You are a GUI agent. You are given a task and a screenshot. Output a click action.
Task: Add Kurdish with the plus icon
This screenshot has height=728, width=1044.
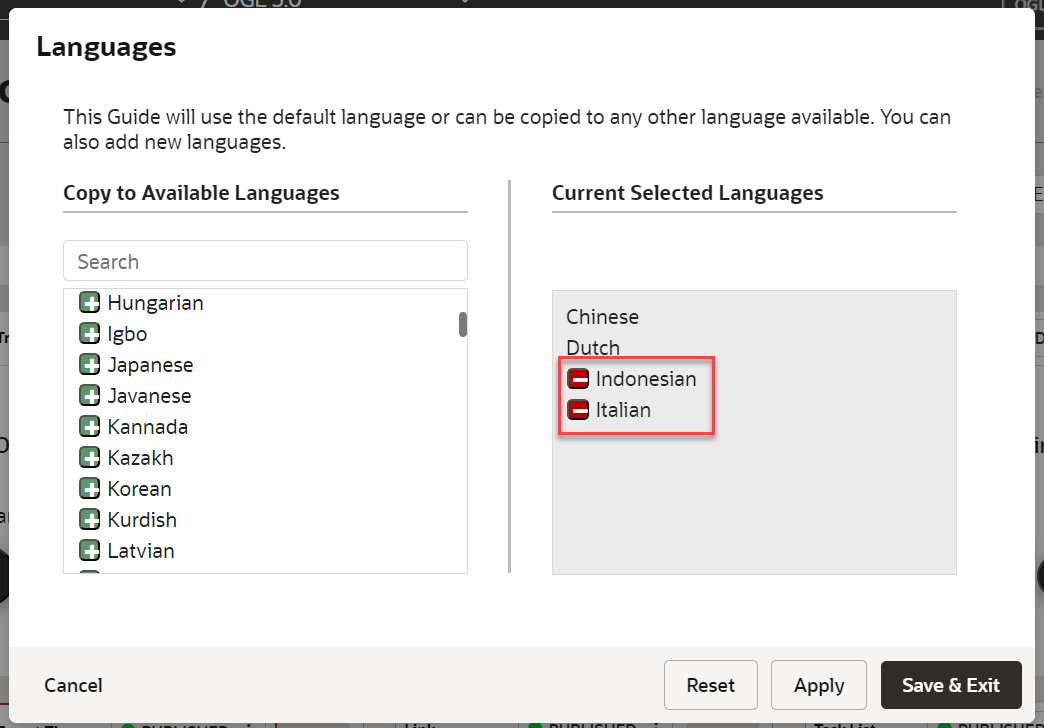[x=88, y=519]
